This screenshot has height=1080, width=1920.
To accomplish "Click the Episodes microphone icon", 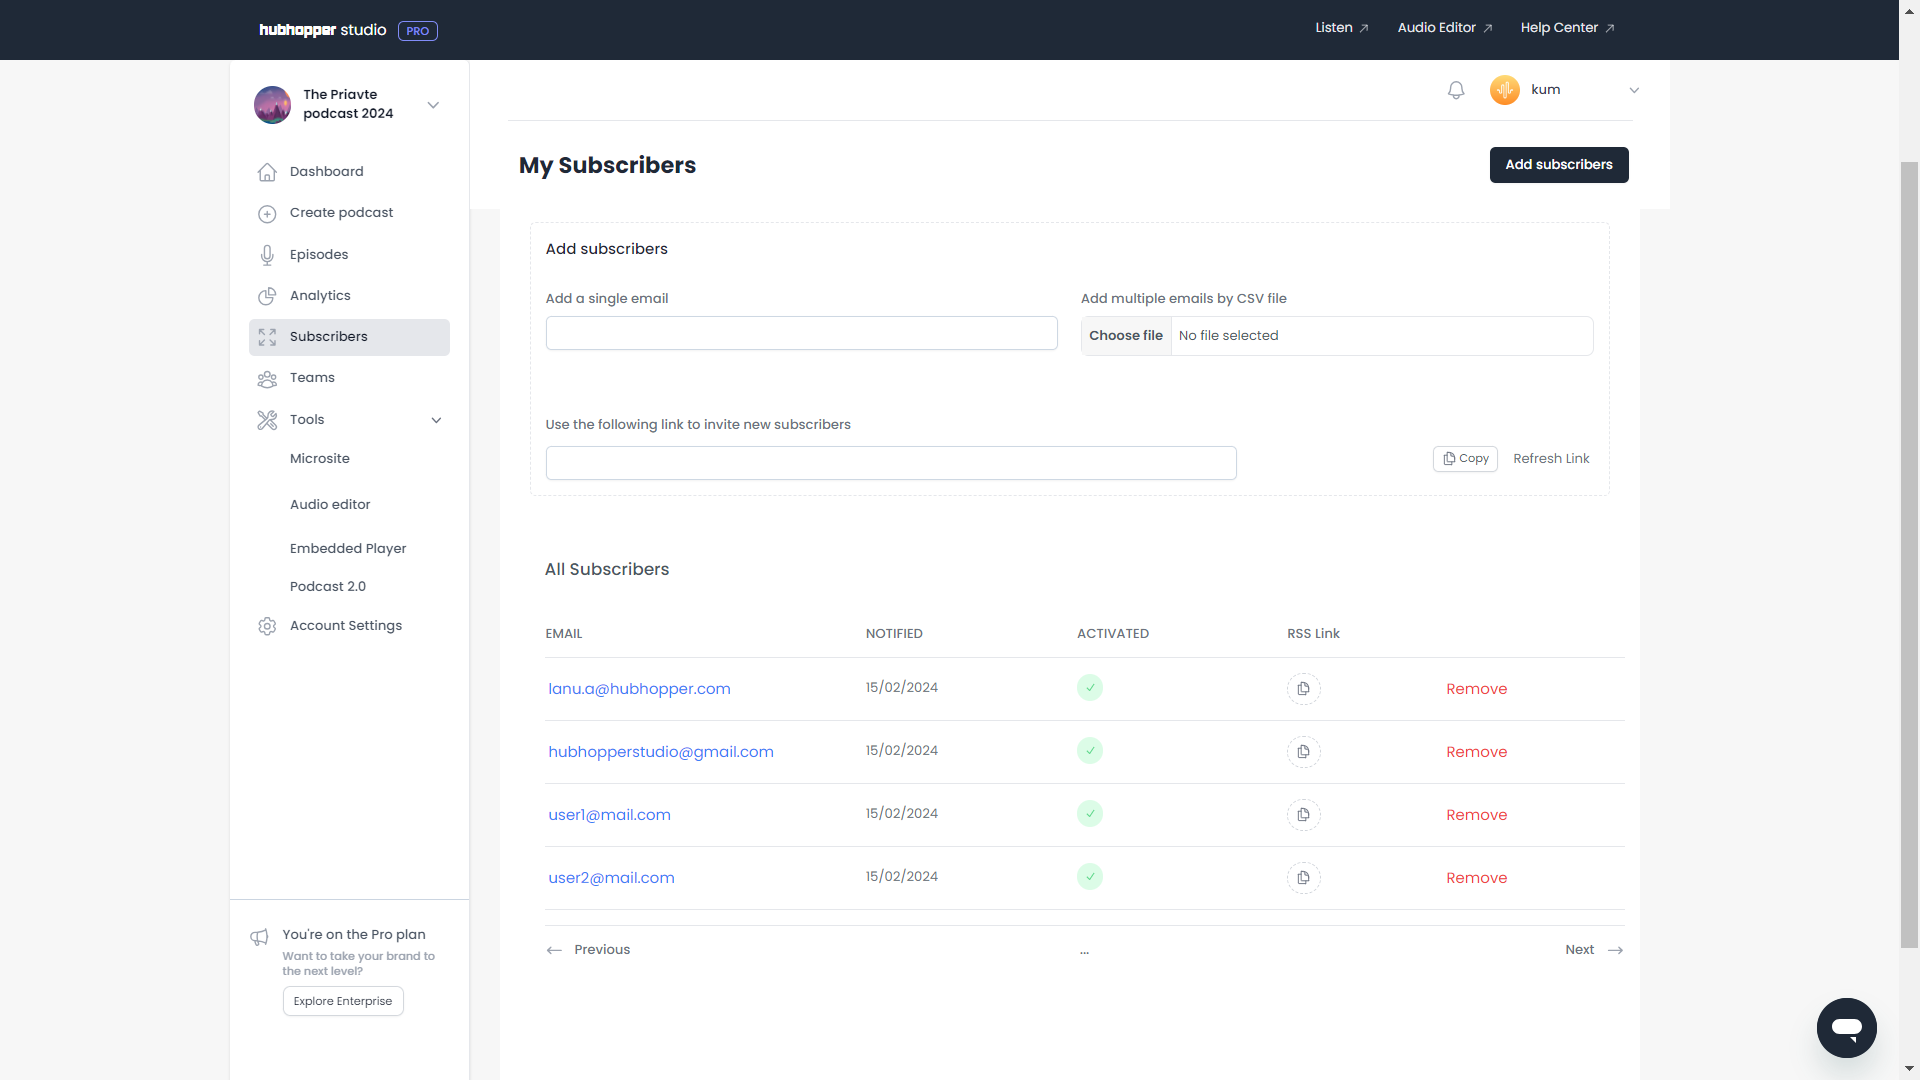I will point(267,255).
